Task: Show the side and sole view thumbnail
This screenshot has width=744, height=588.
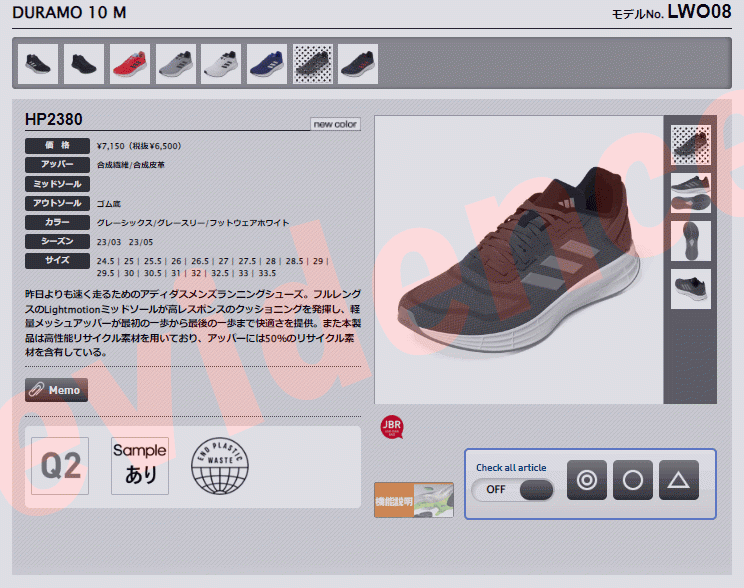Action: pyautogui.click(x=691, y=193)
